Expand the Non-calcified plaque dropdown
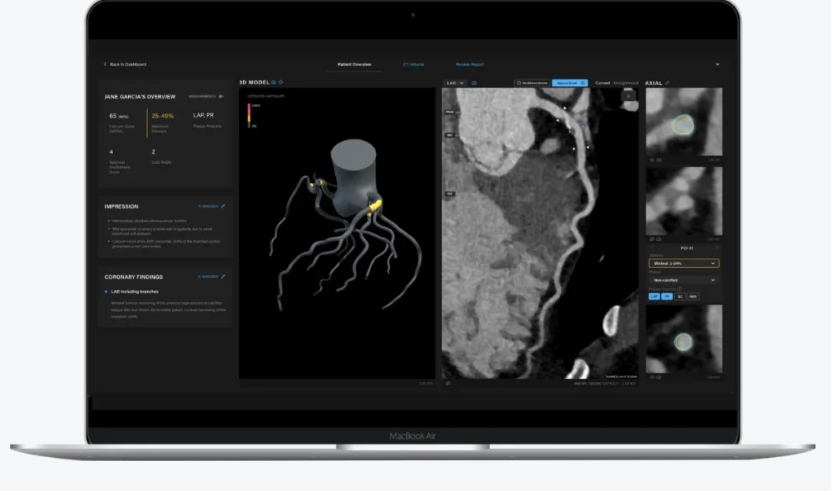831x491 pixels. click(x=684, y=280)
